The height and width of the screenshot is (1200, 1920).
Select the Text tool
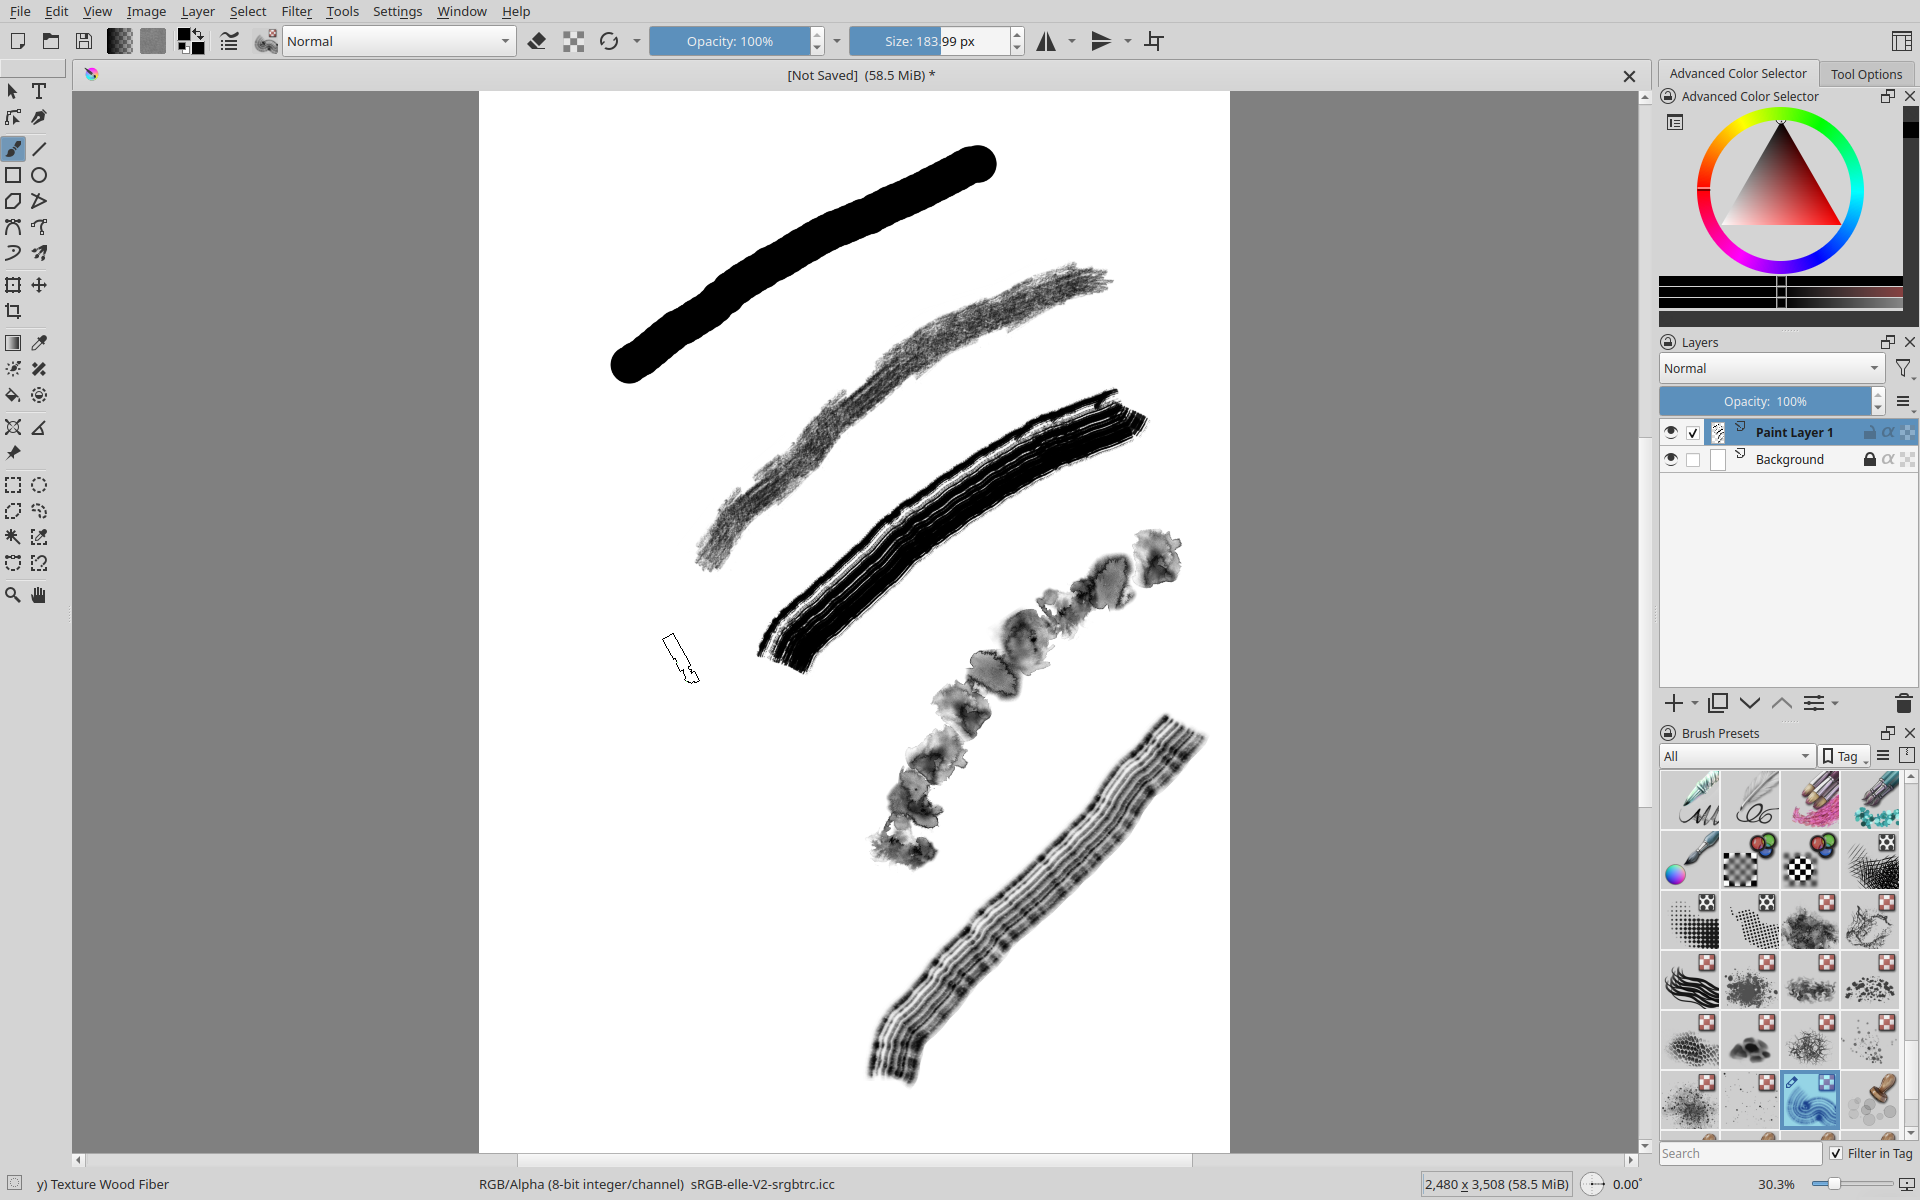pyautogui.click(x=39, y=91)
